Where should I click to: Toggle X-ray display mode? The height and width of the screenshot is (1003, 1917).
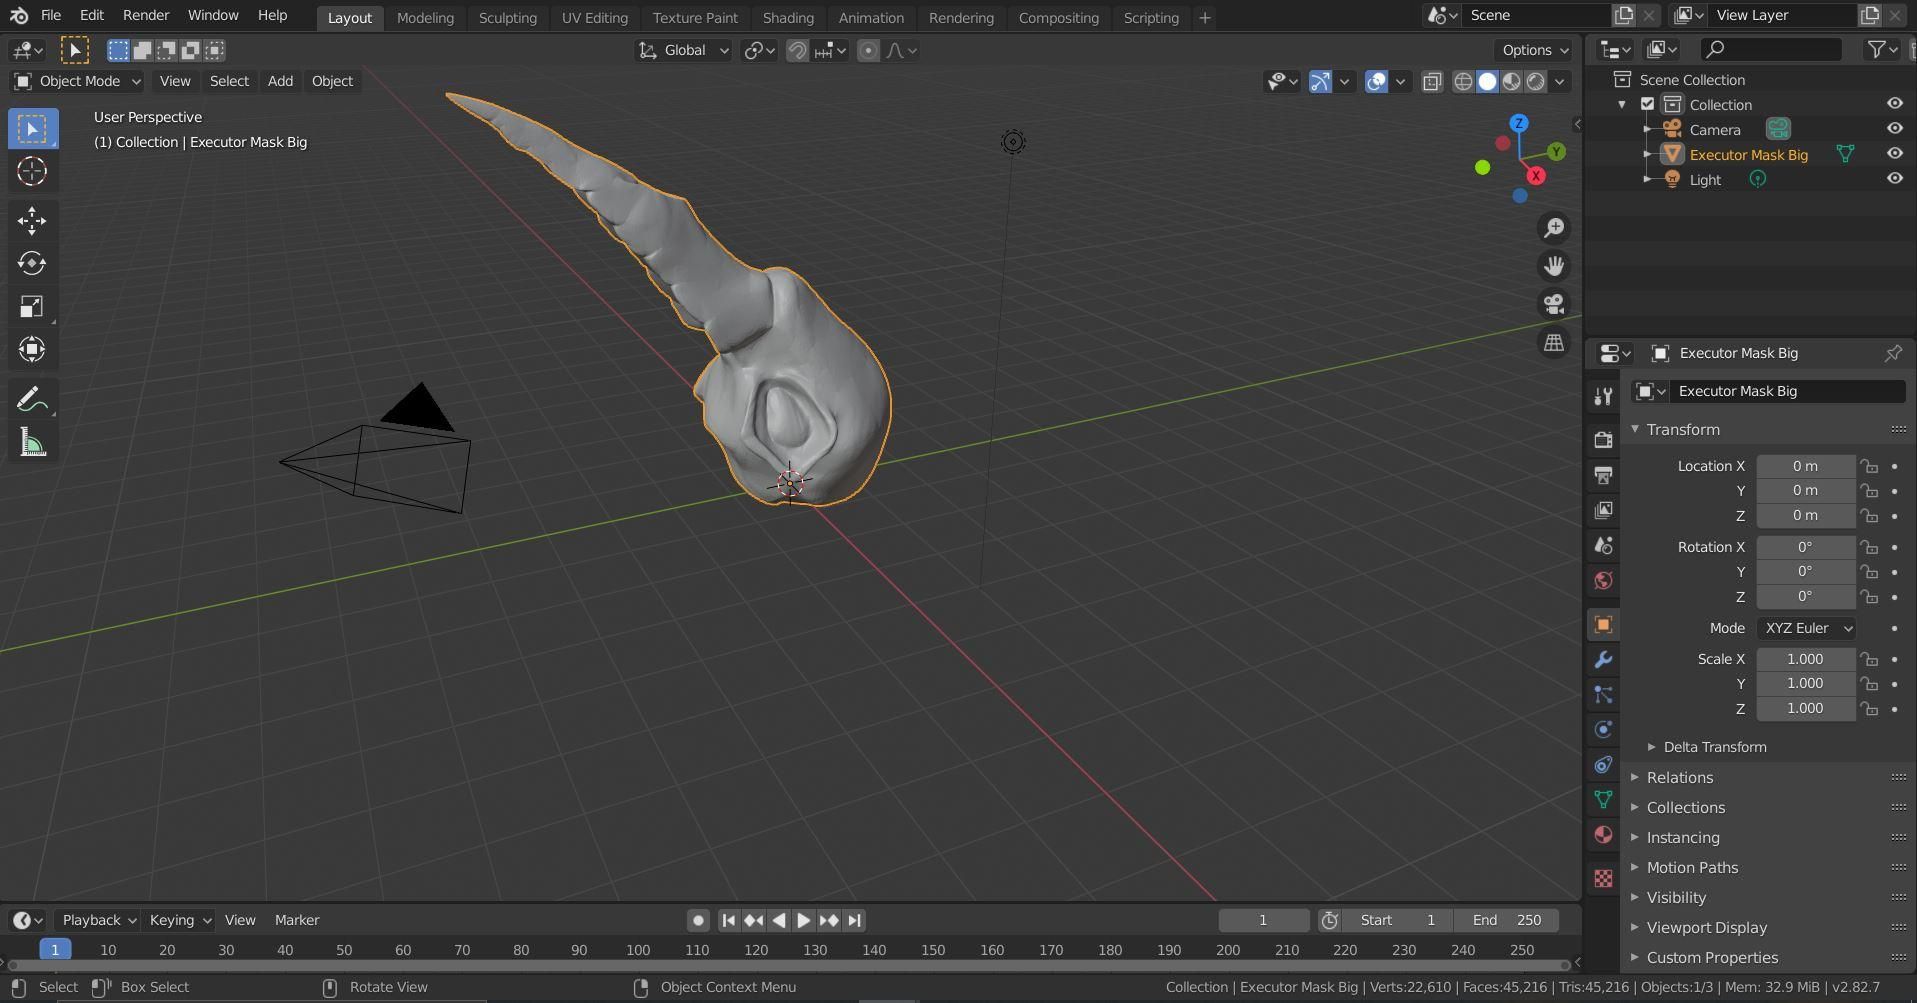pos(1432,82)
